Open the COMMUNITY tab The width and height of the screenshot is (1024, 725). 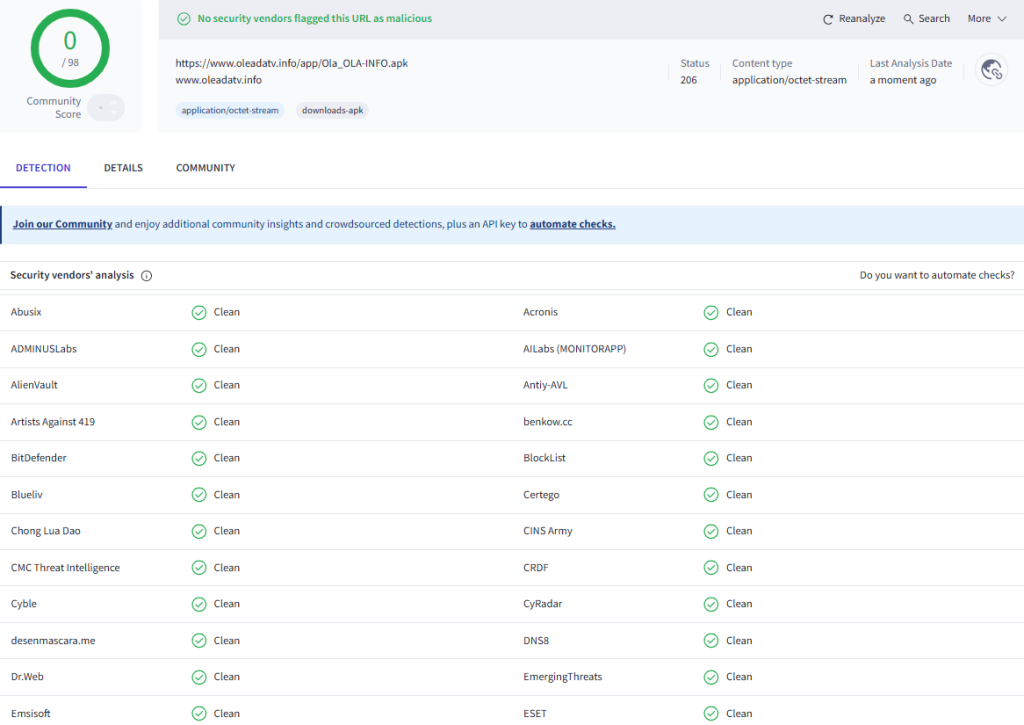tap(205, 168)
